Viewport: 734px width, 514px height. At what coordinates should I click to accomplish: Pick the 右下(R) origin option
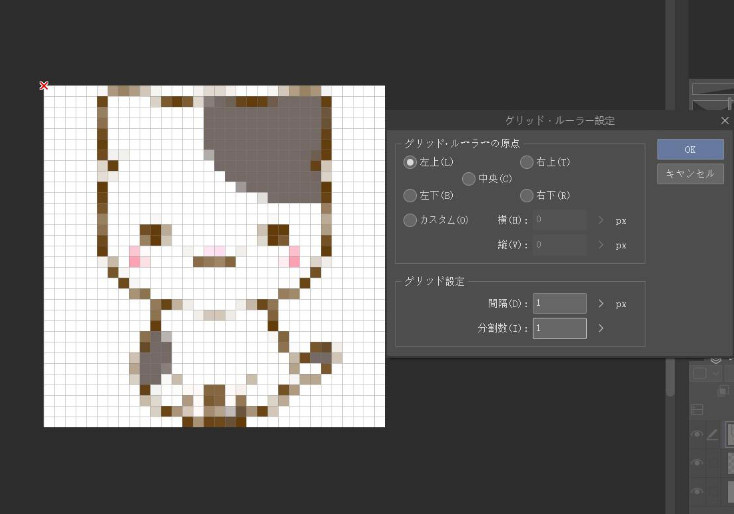pyautogui.click(x=527, y=195)
